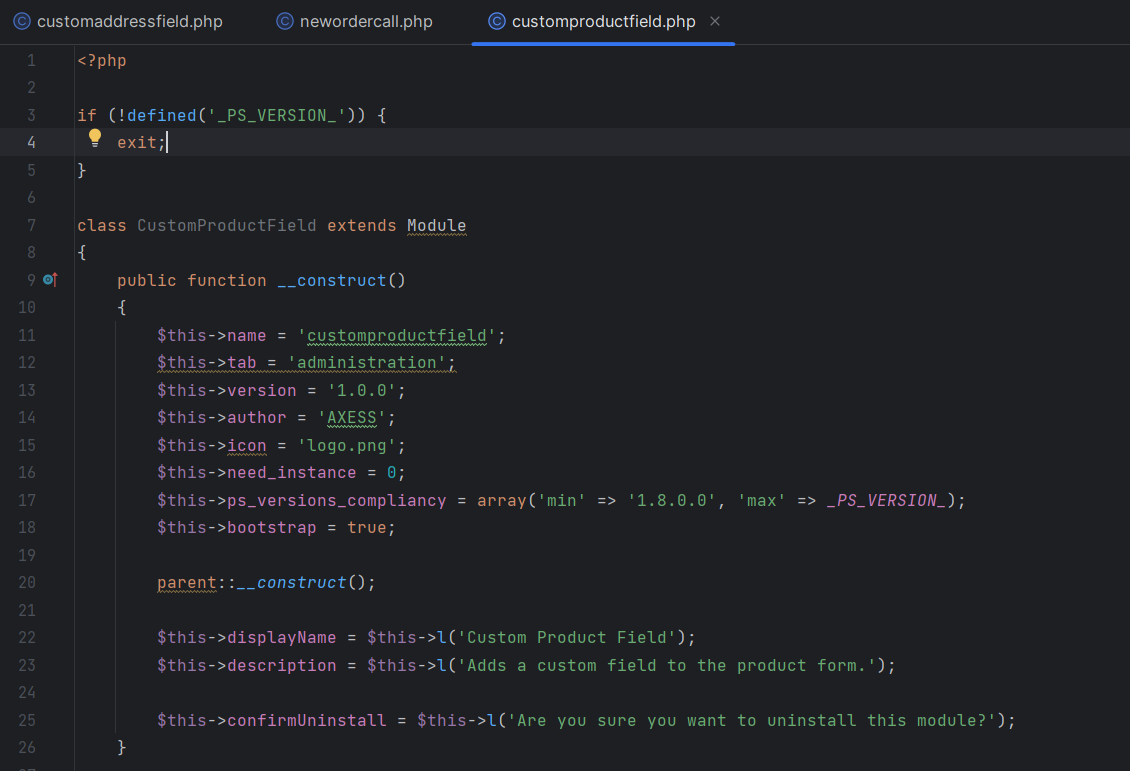Click the lightbulb quick-fix icon beside exit

pyautogui.click(x=95, y=138)
